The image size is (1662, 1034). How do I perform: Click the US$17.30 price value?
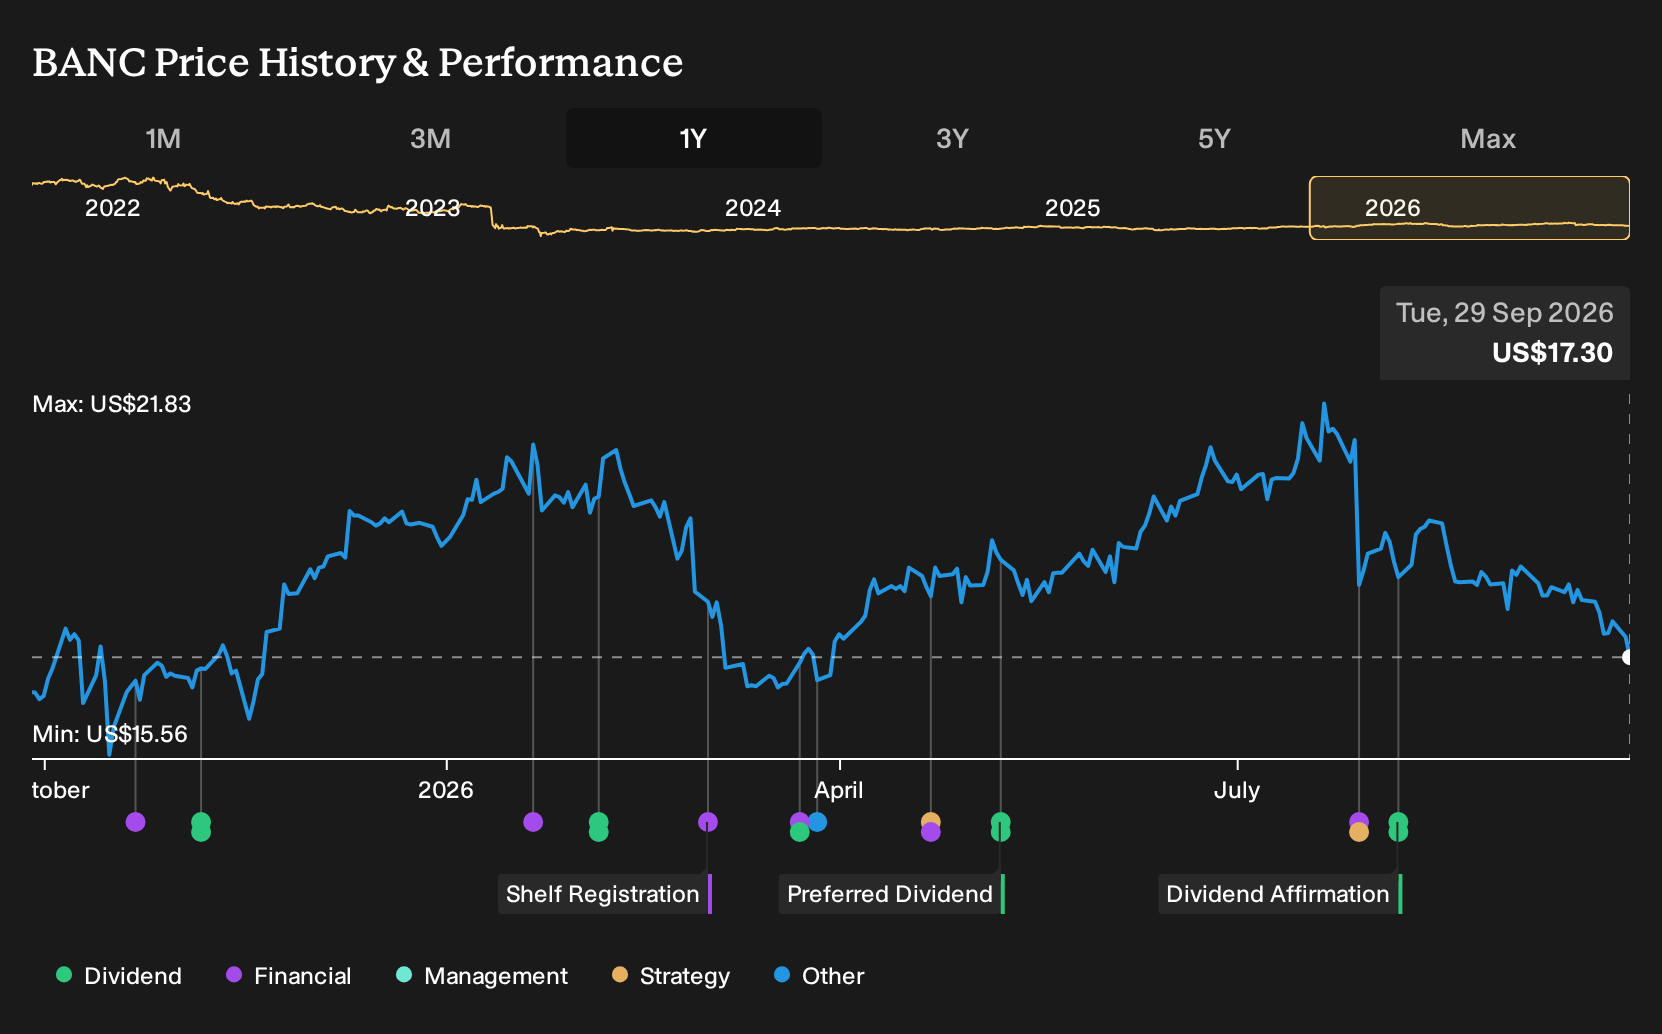pos(1553,353)
